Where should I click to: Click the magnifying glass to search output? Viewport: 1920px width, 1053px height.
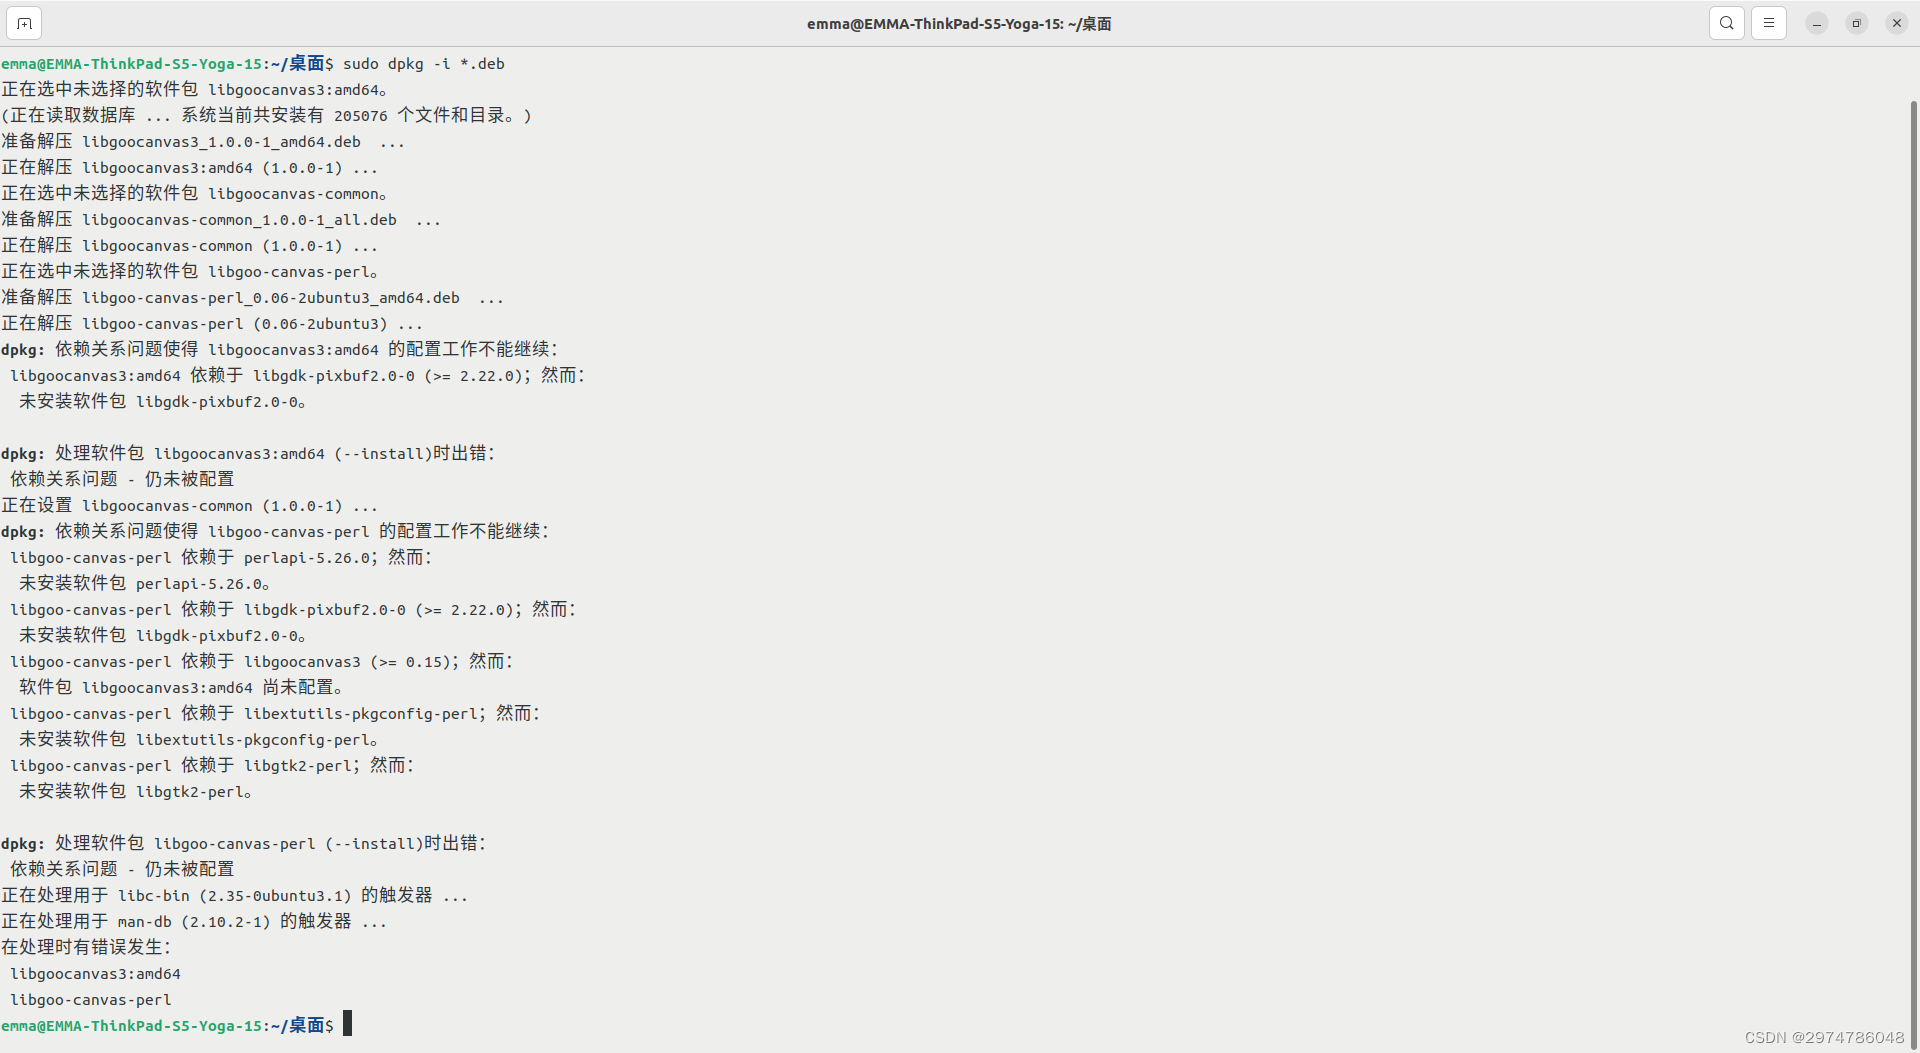tap(1726, 22)
